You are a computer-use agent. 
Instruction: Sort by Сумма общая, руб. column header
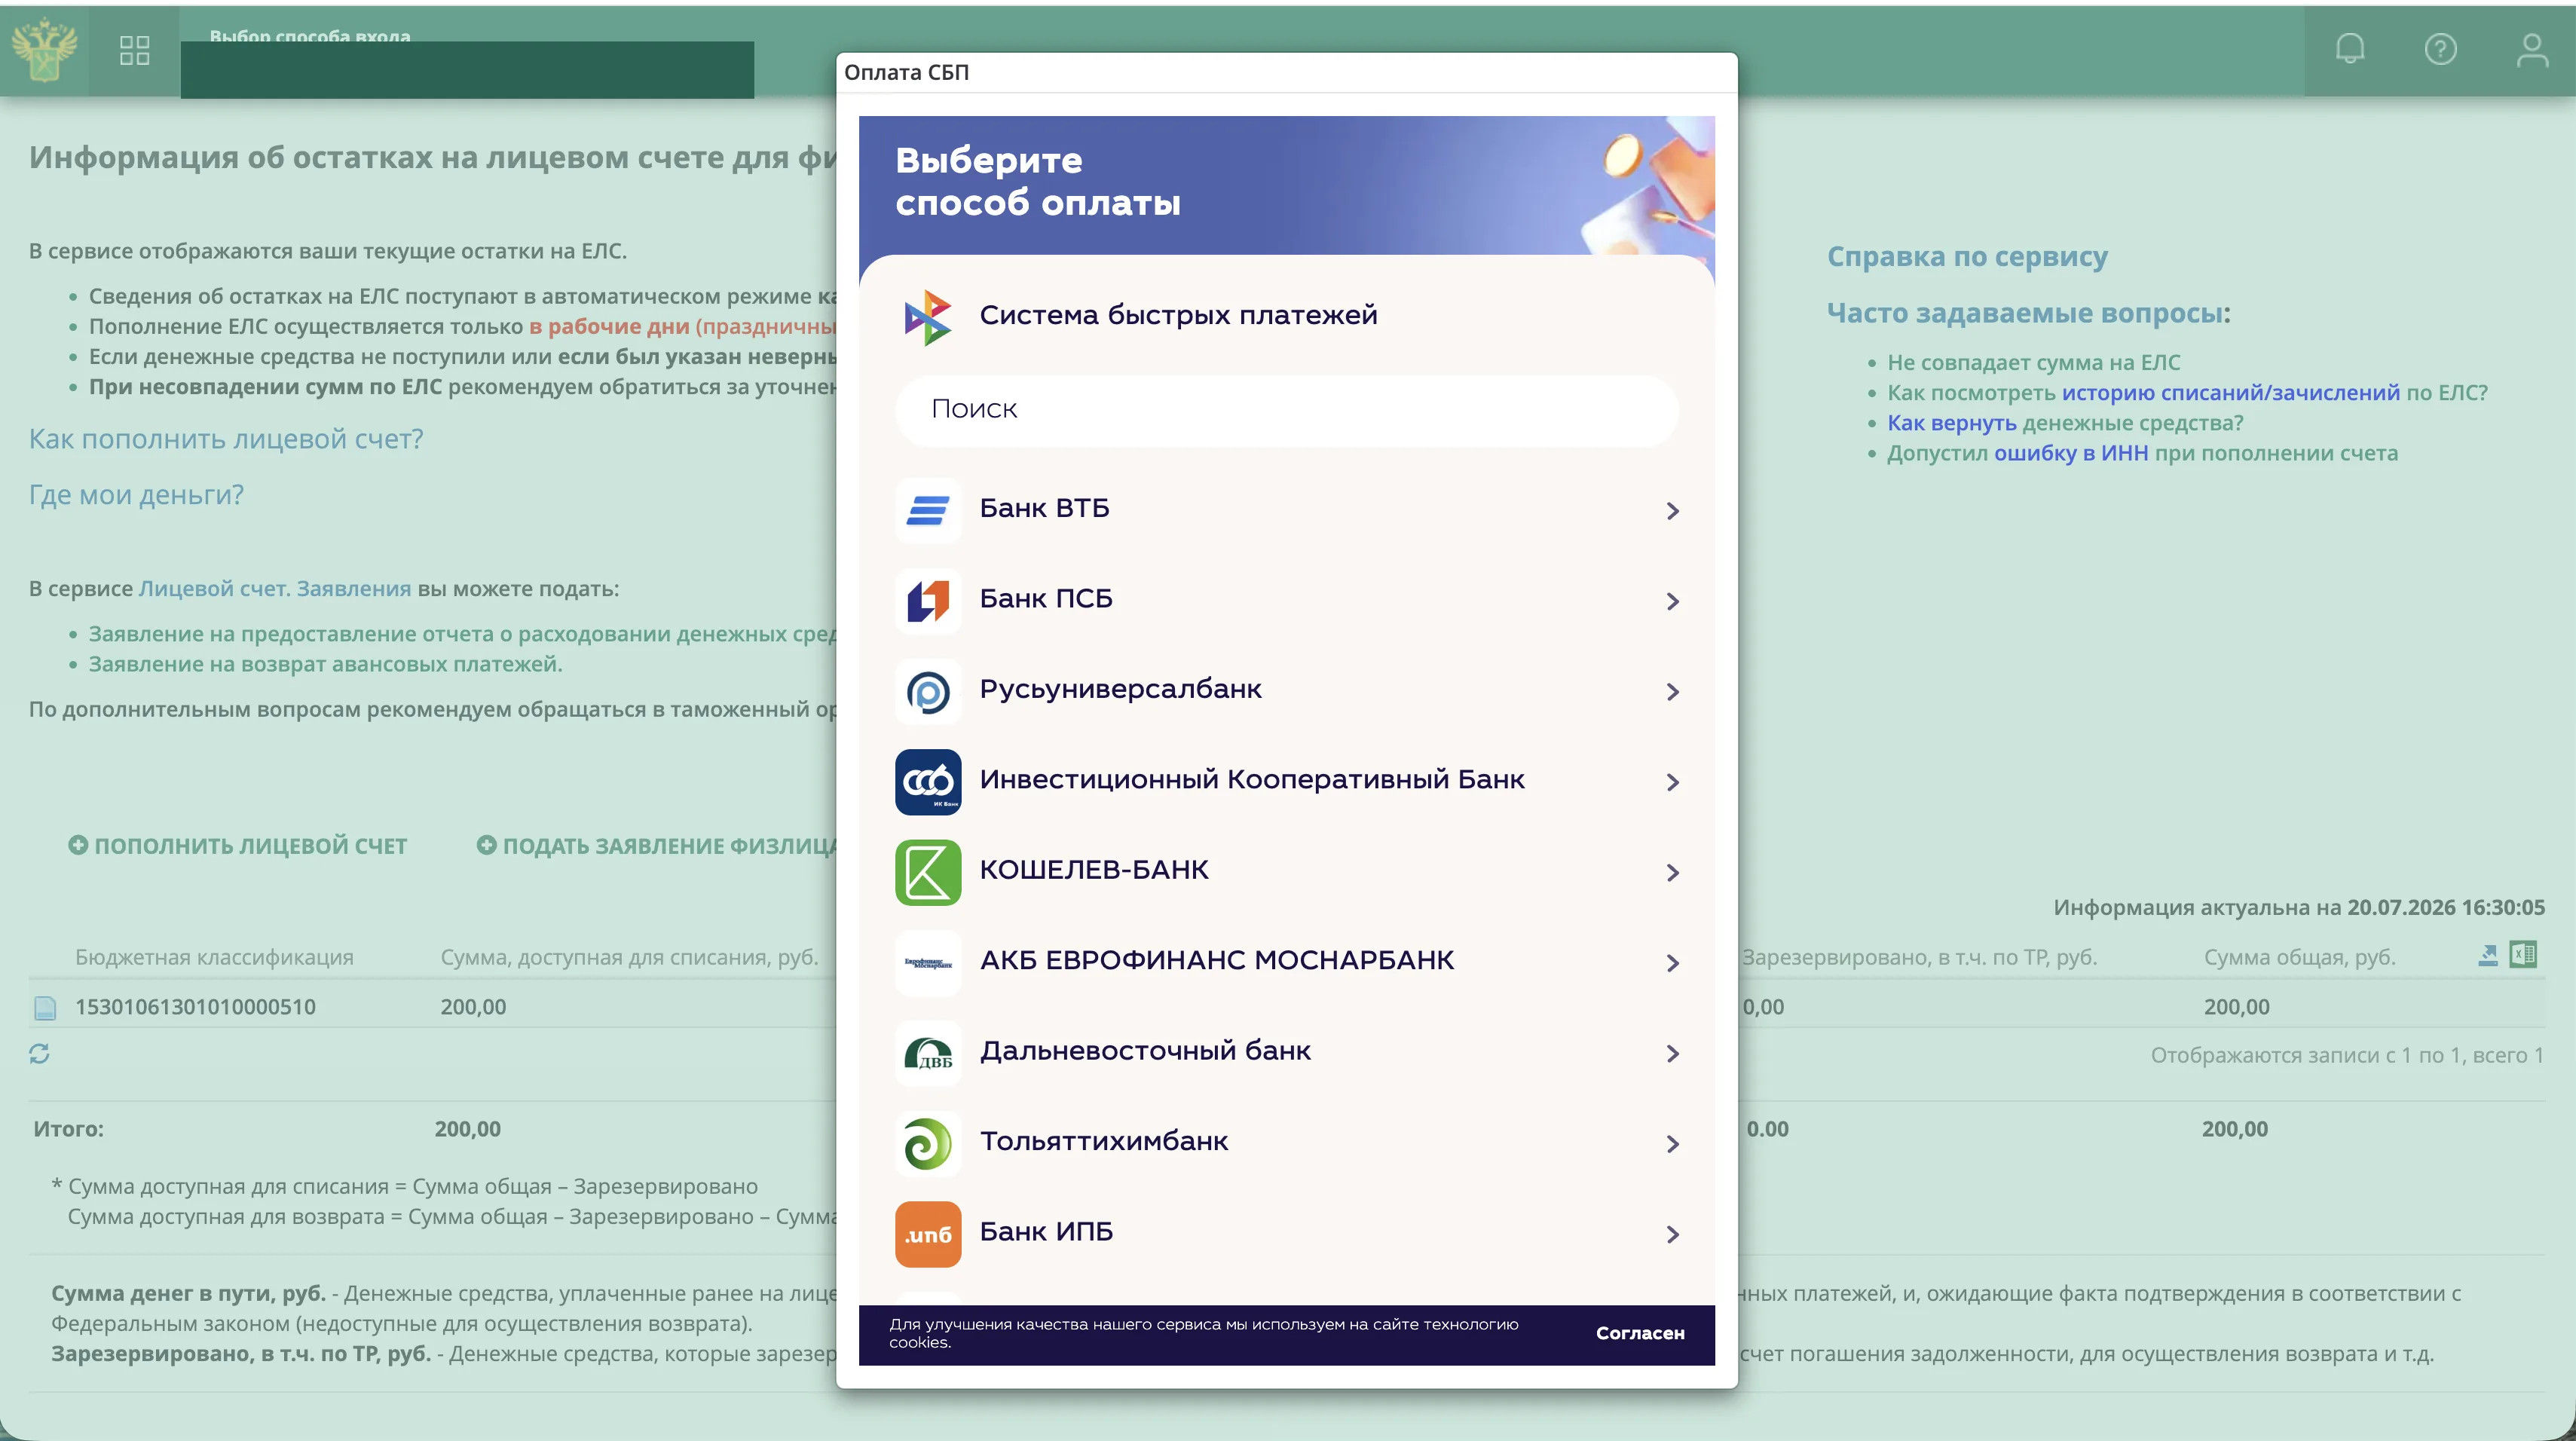point(2299,957)
